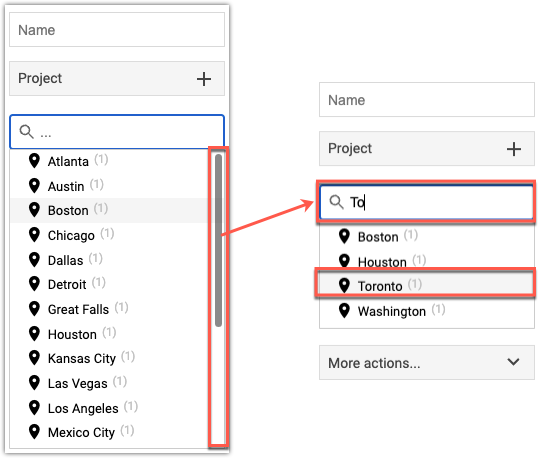Image resolution: width=546 pixels, height=458 pixels.
Task: Click the search magnifier in left location field
Action: pyautogui.click(x=26, y=132)
